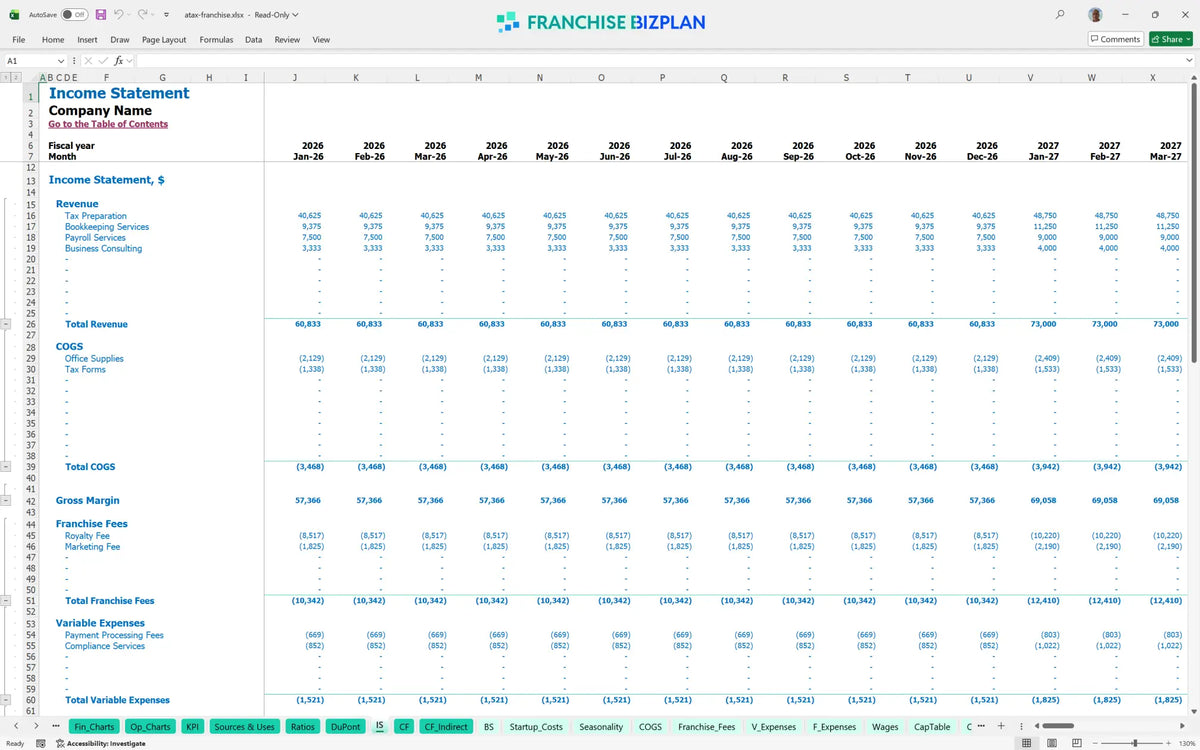
Task: Expand the Name Box dropdown arrow
Action: click(61, 61)
